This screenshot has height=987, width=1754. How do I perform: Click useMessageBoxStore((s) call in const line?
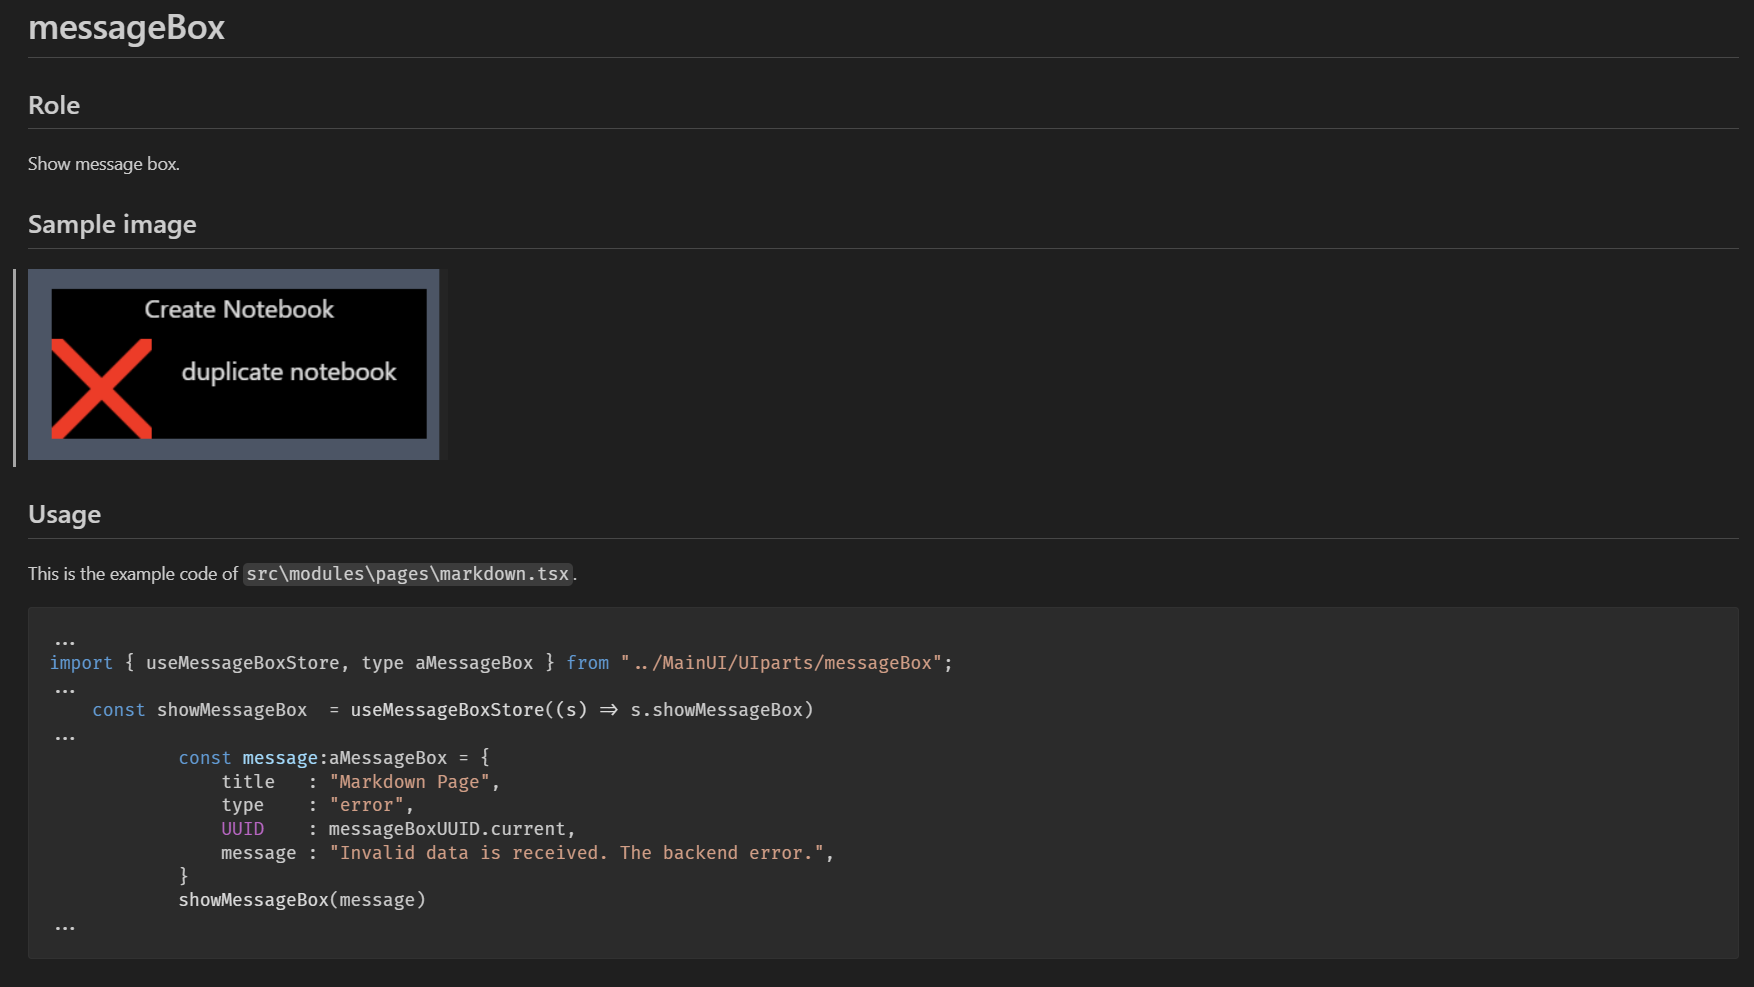point(468,710)
